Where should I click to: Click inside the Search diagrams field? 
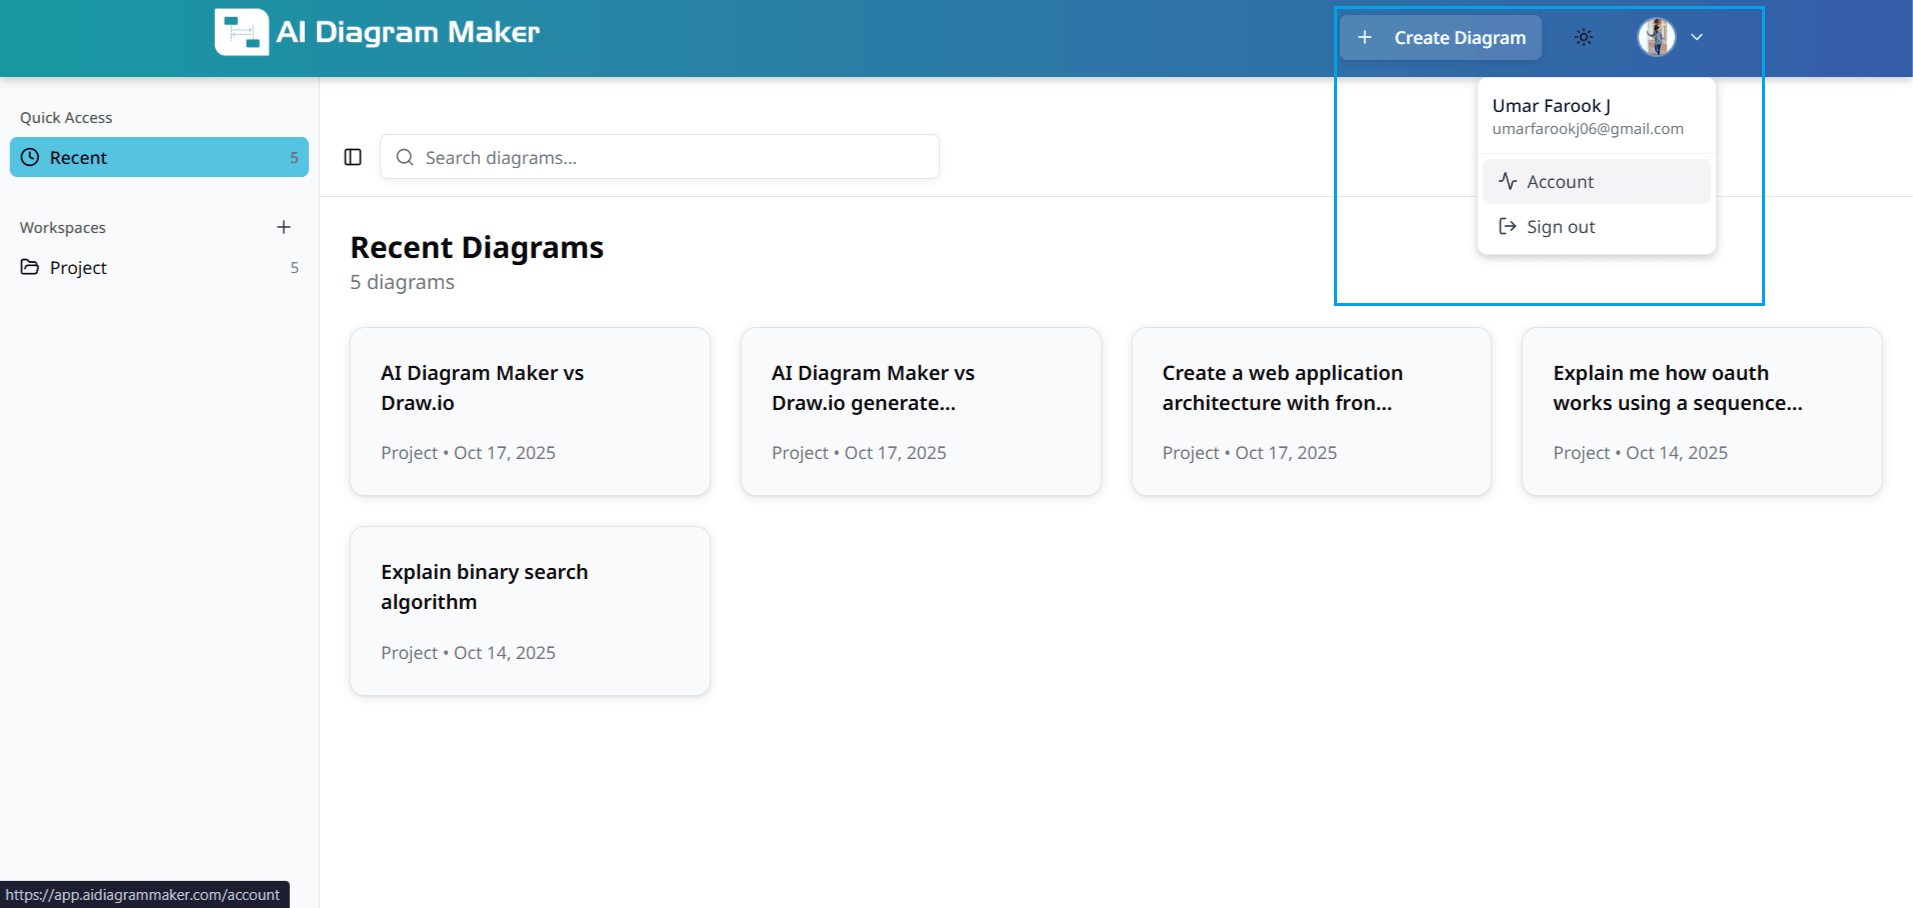[x=659, y=157]
